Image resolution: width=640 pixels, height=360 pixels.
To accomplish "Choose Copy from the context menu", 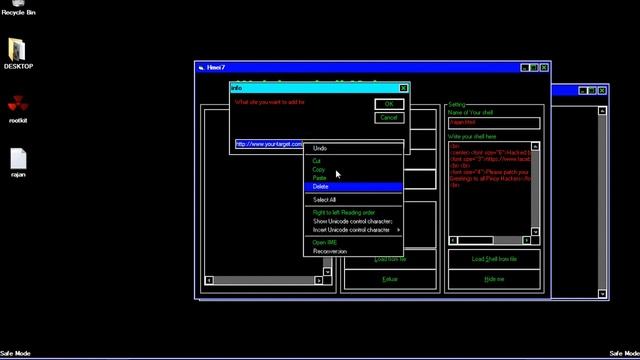I will tap(353, 169).
